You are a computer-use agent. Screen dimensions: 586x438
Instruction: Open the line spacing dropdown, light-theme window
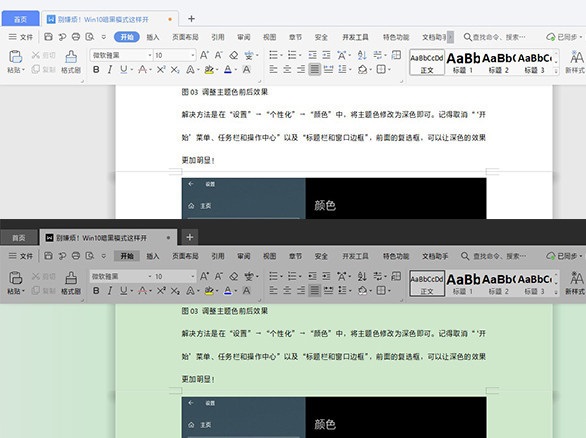350,70
